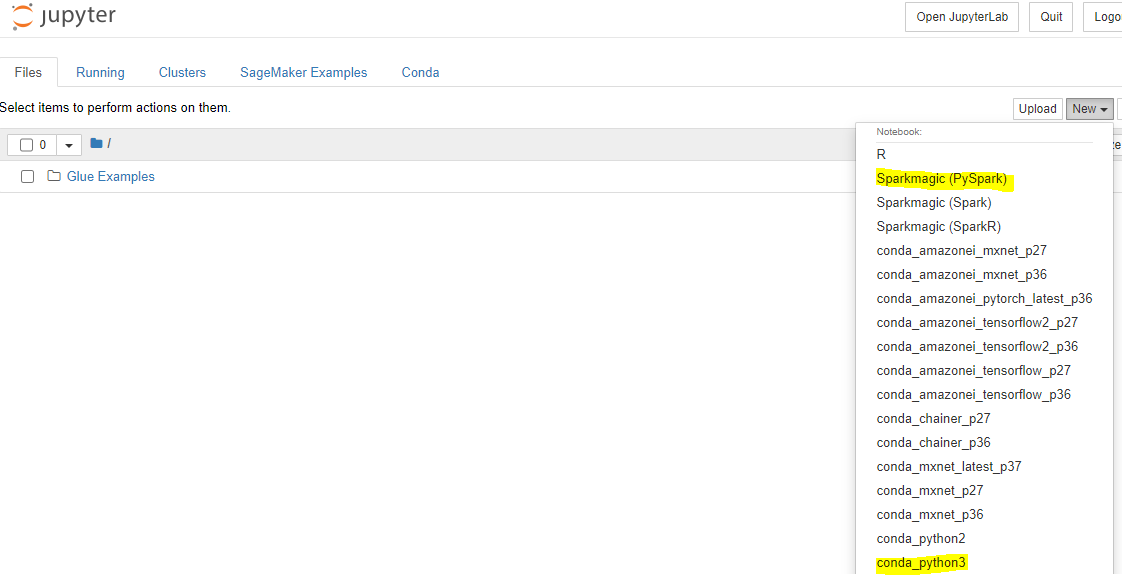This screenshot has width=1122, height=575.
Task: Switch to the Files tab
Action: point(29,72)
